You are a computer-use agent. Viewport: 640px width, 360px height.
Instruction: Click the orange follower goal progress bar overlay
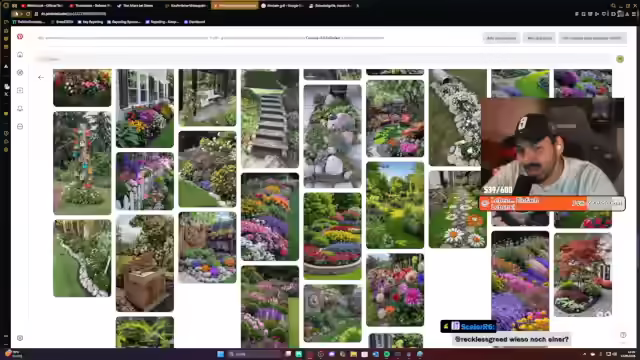click(x=552, y=203)
